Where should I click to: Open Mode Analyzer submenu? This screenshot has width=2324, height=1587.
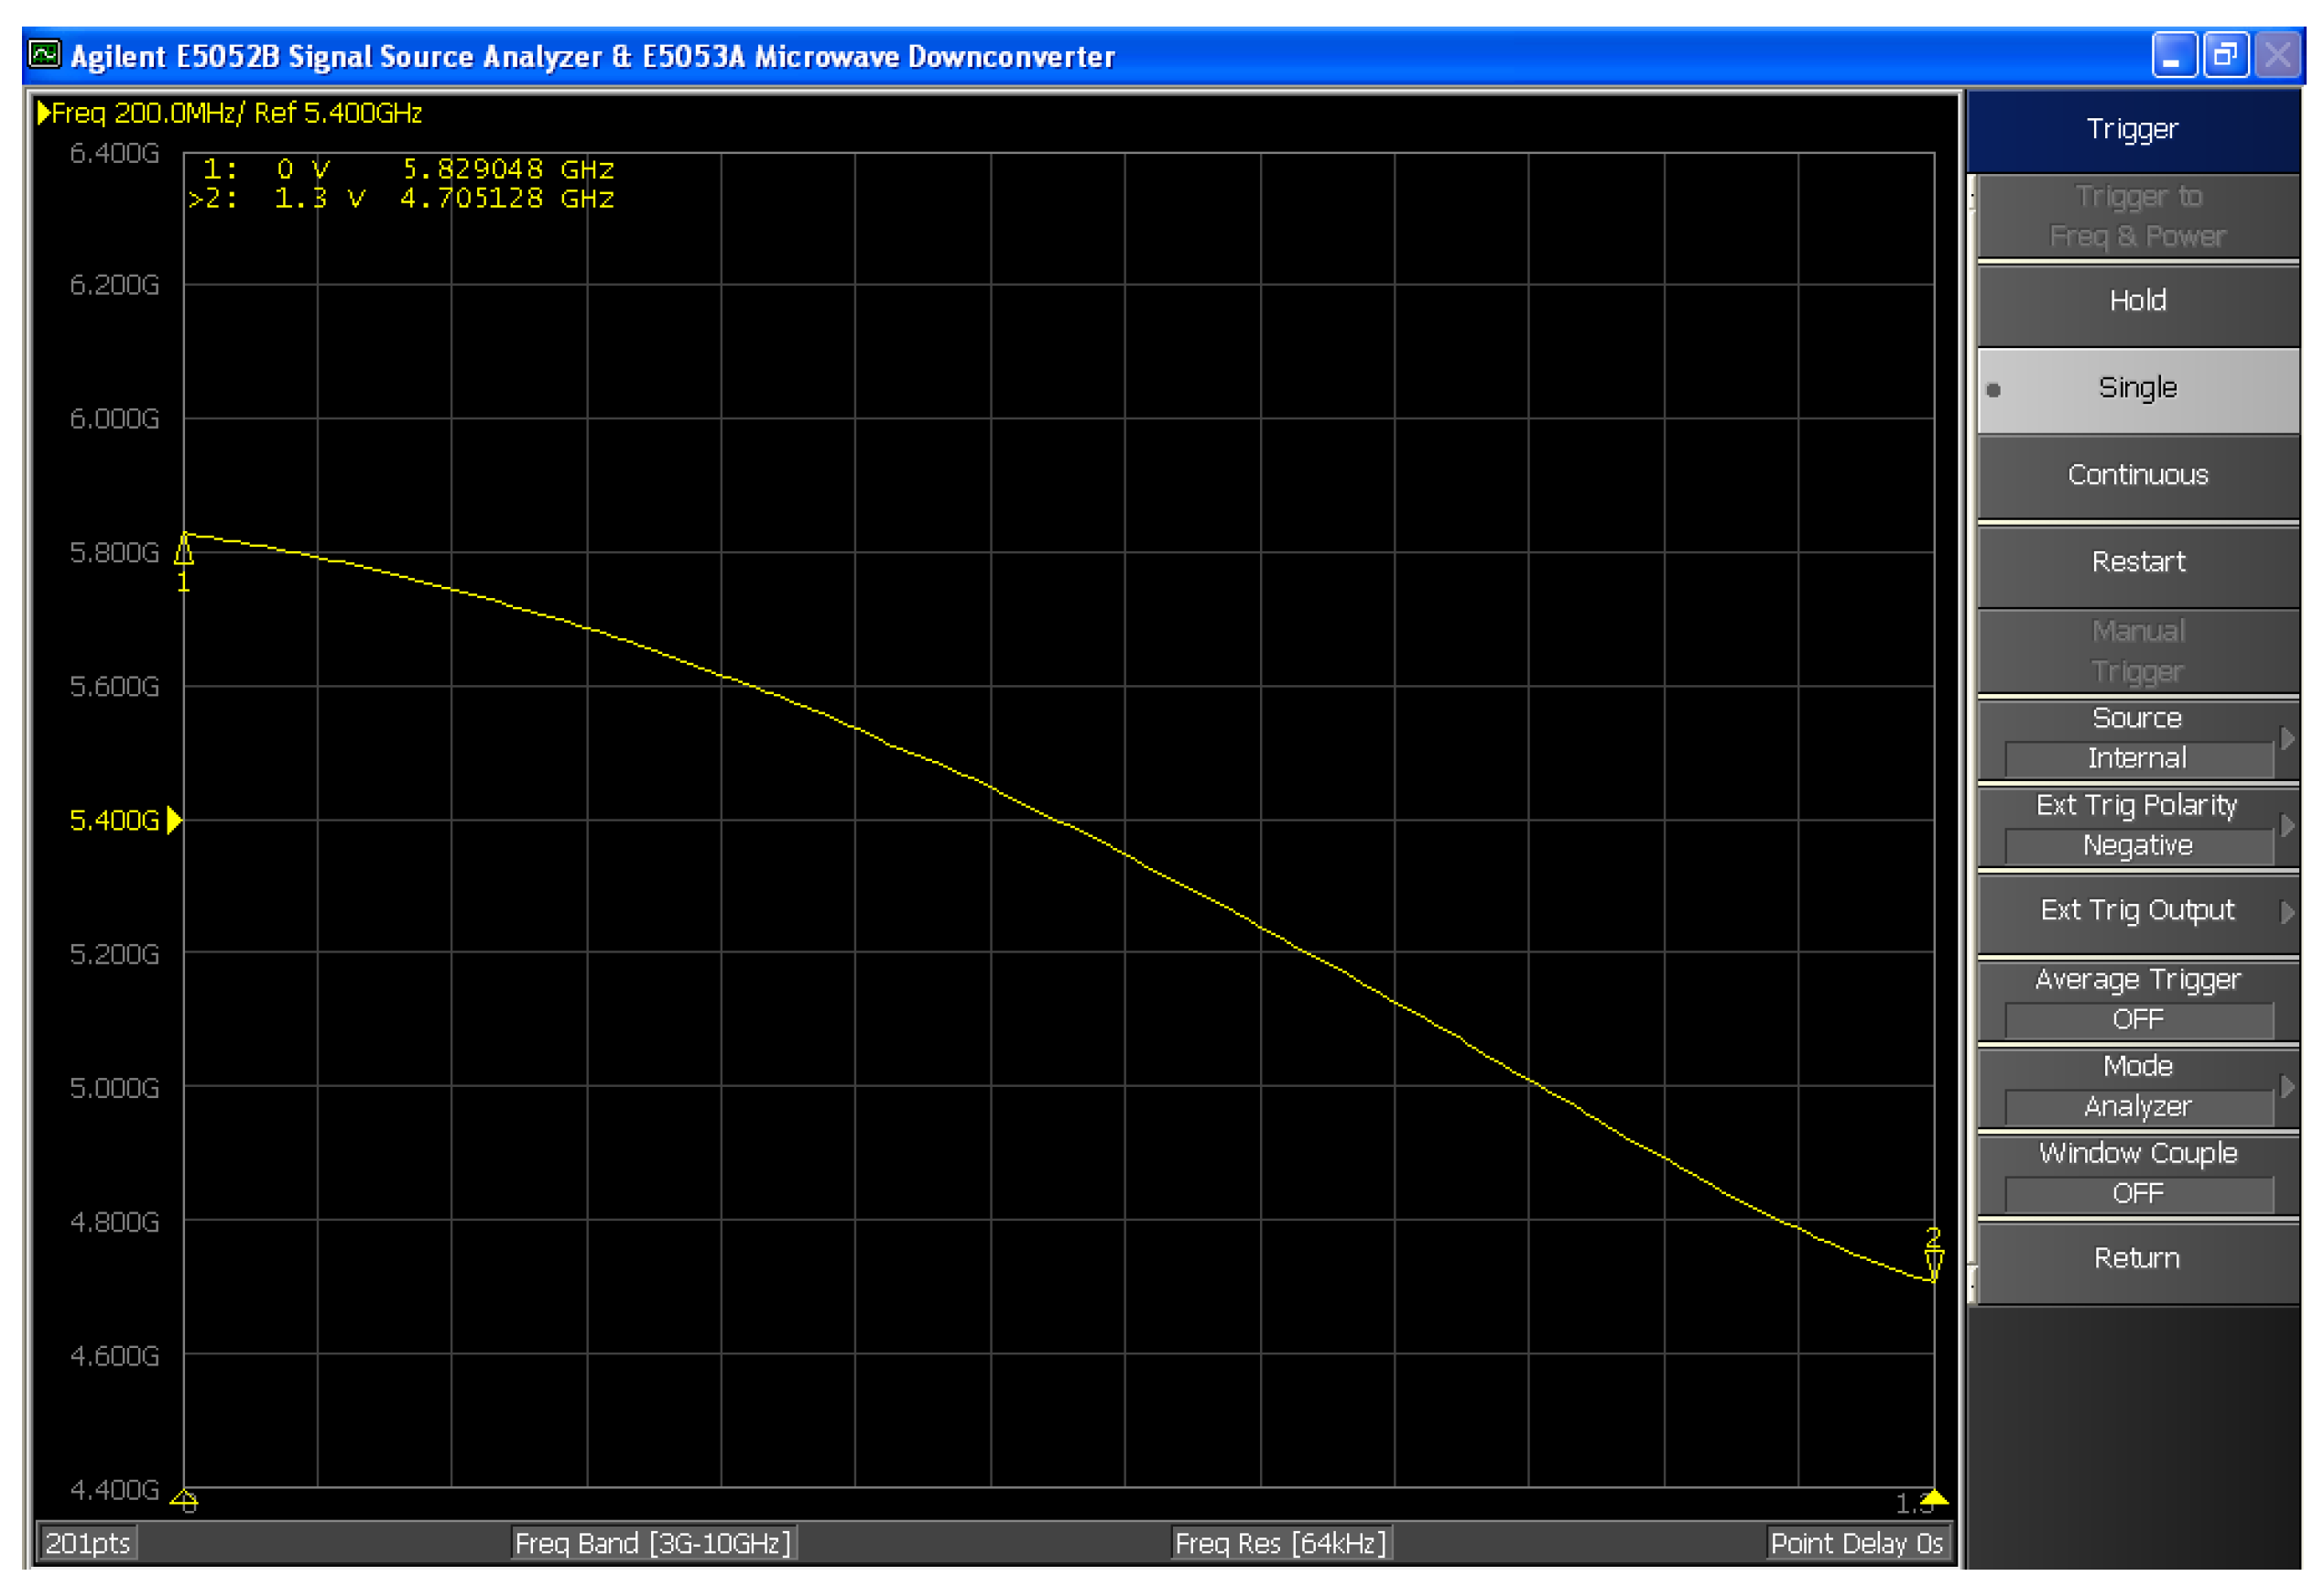click(x=2137, y=1086)
